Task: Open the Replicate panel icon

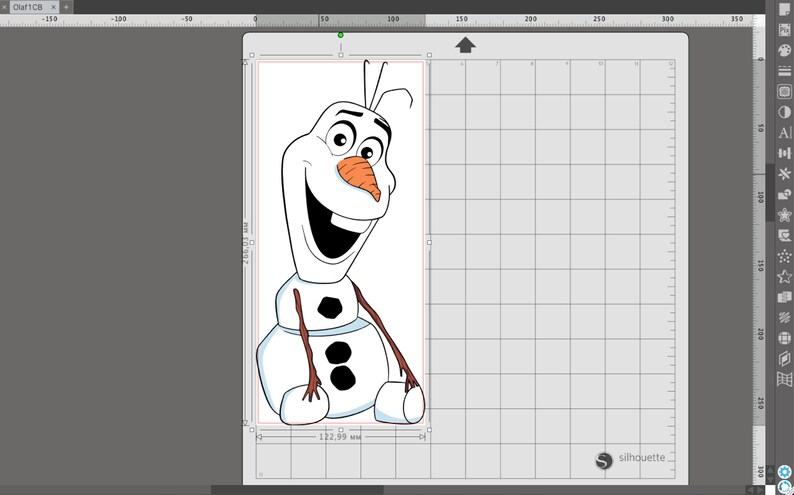Action: tap(784, 297)
